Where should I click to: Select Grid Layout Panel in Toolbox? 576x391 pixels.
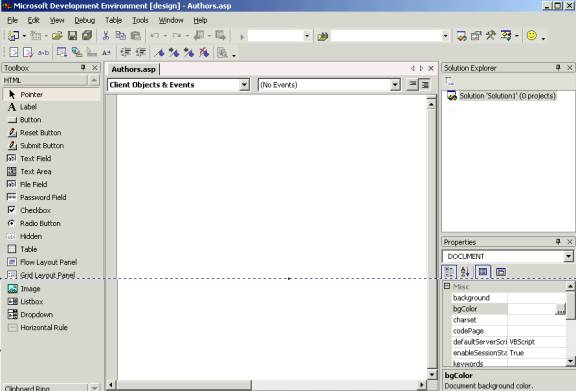pyautogui.click(x=51, y=275)
